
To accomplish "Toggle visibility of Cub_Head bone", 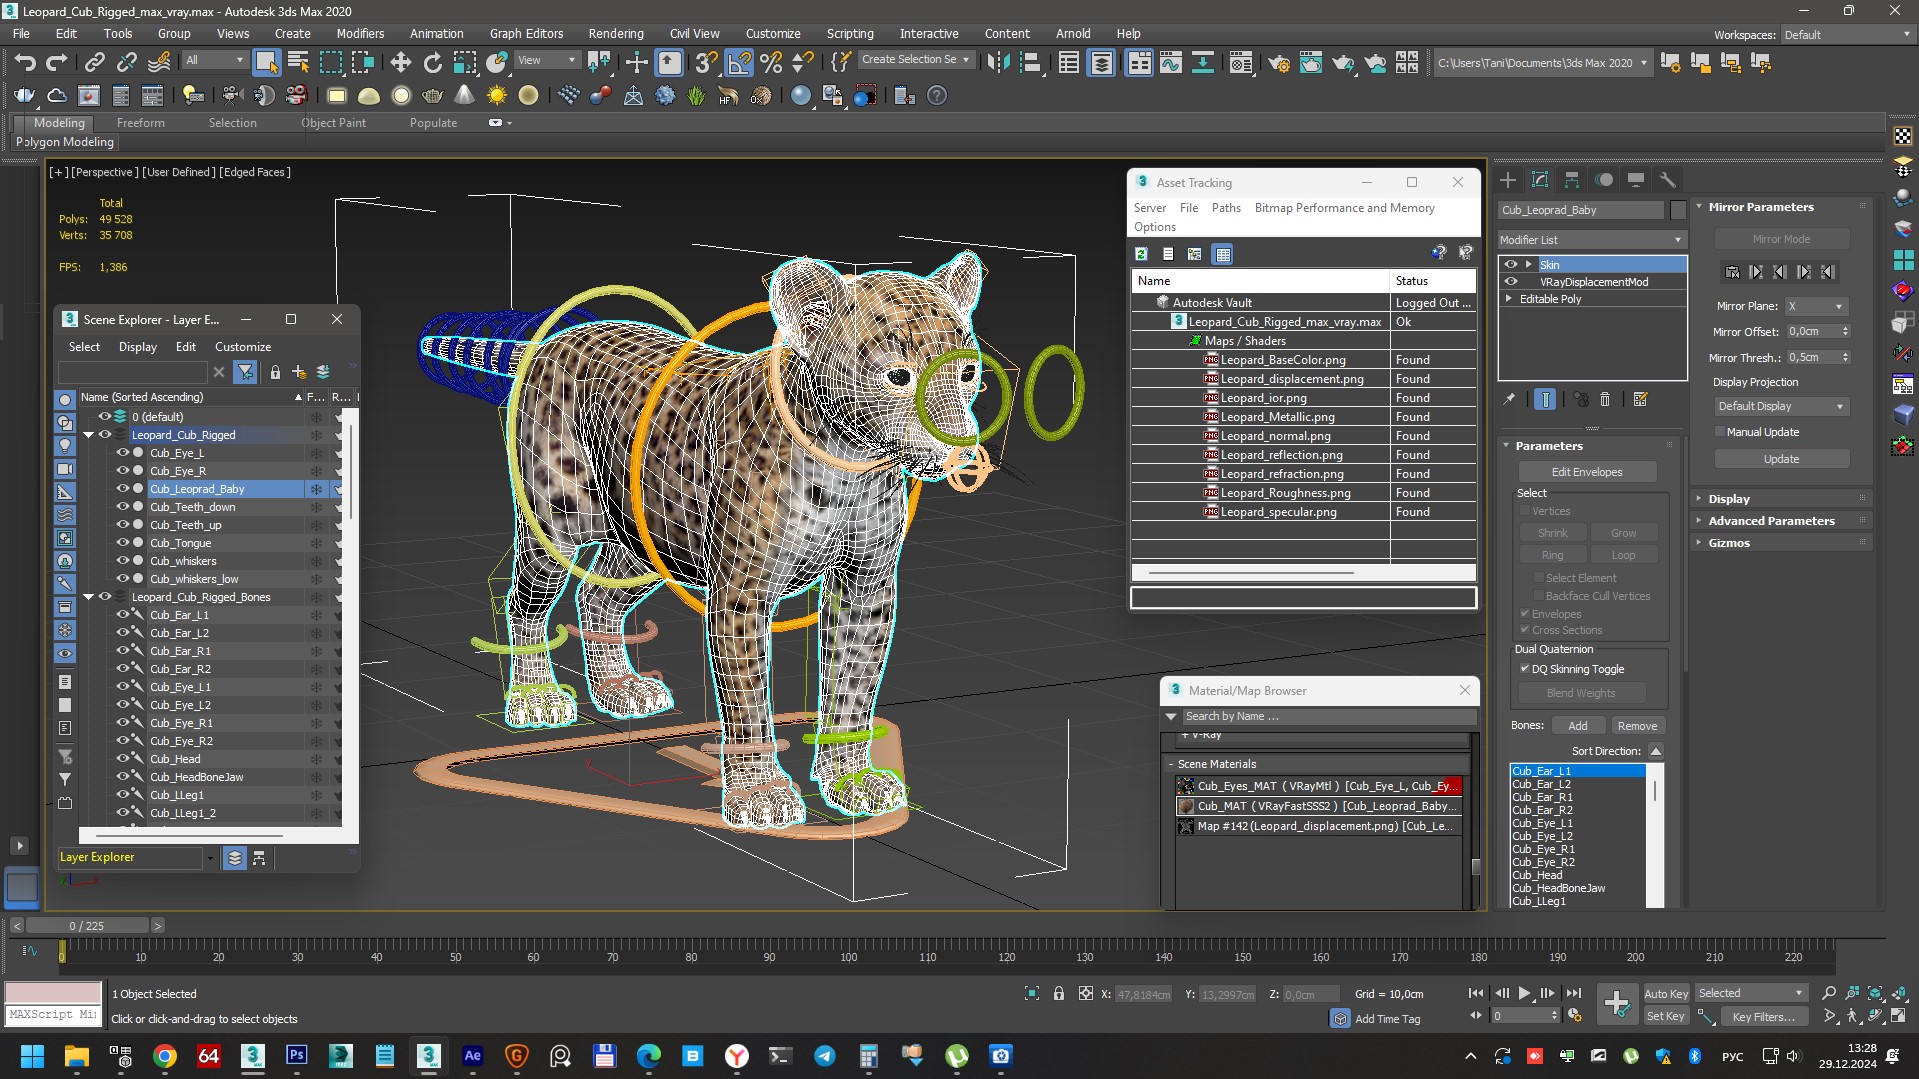I will tap(122, 759).
